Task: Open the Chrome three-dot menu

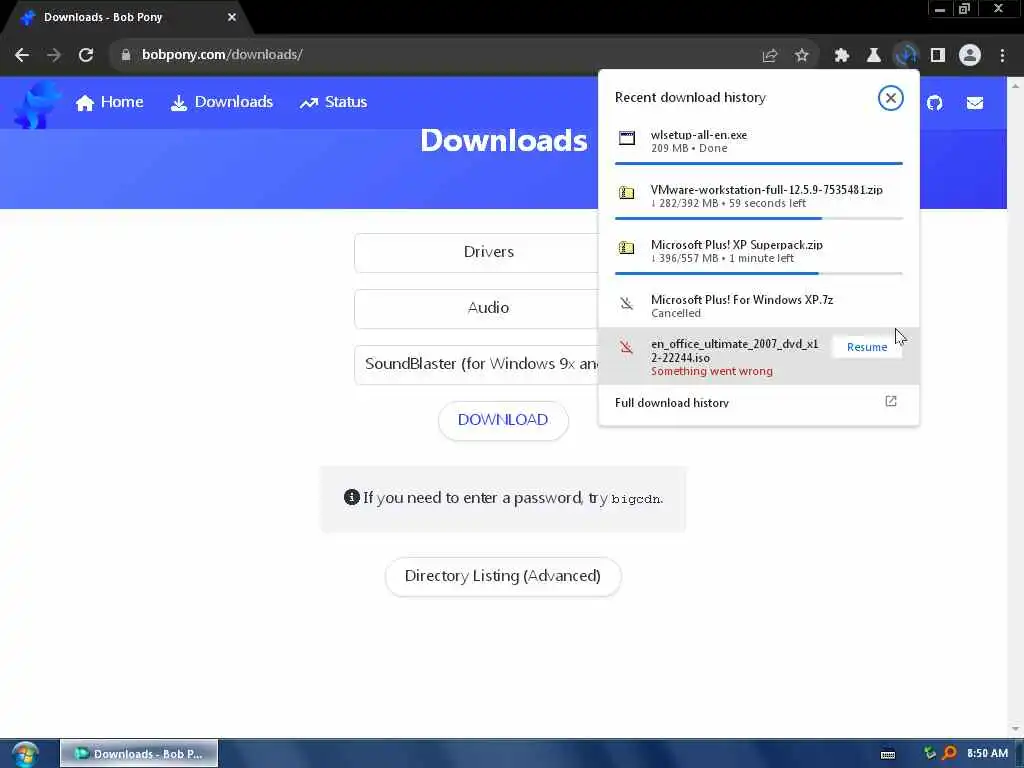Action: pos(1002,56)
